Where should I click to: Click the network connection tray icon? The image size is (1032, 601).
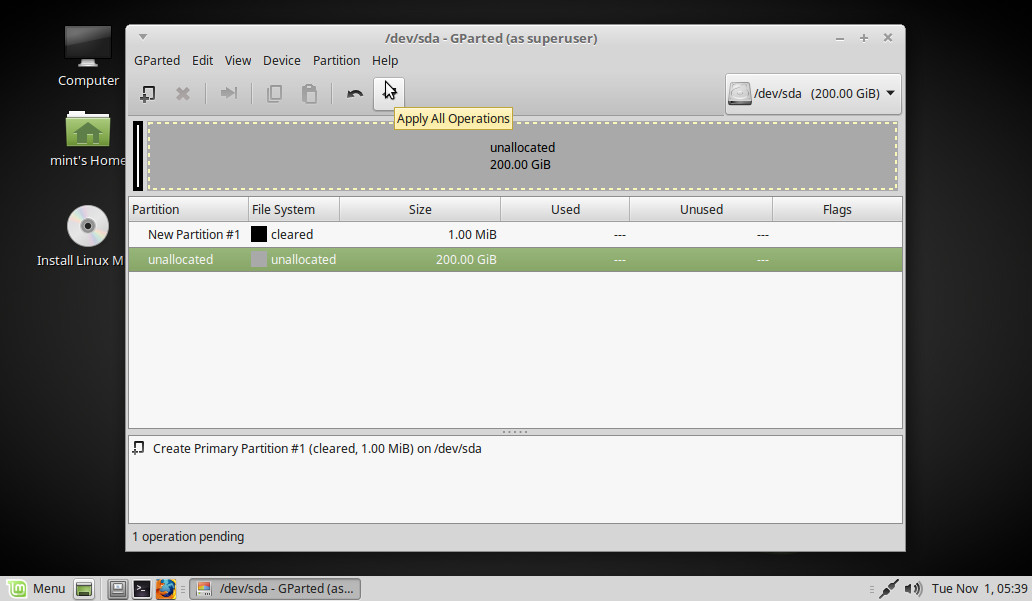click(x=887, y=589)
